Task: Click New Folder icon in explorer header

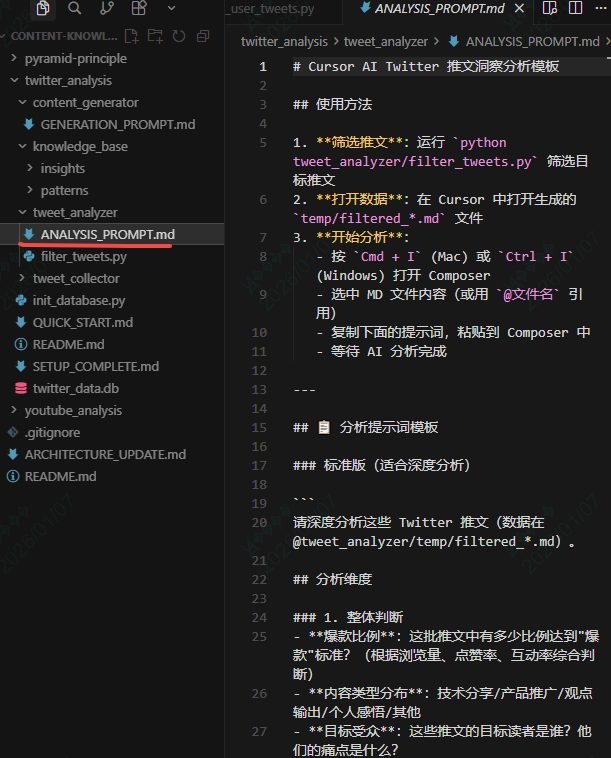Action: click(x=155, y=36)
